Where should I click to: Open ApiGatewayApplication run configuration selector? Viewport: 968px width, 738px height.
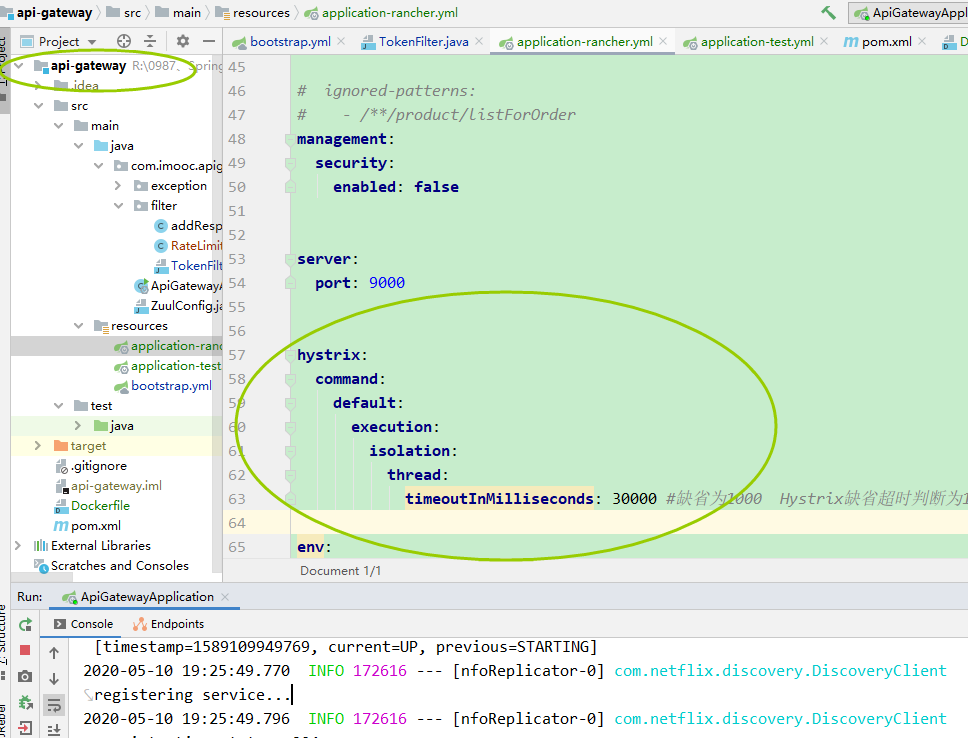[x=909, y=13]
